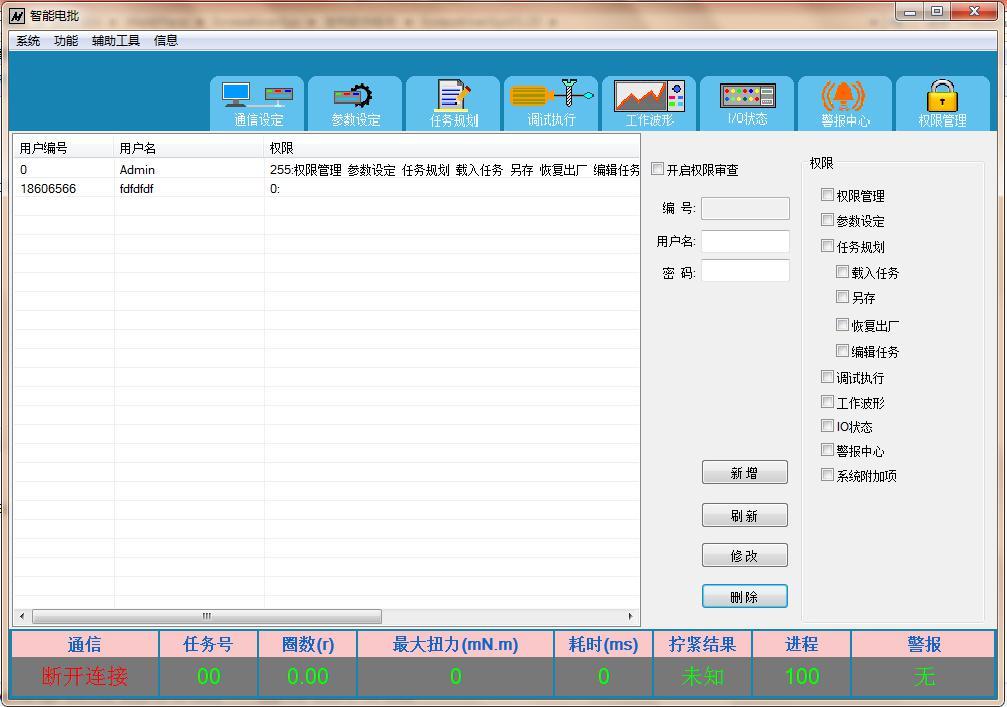Check the 警报中心 permission checkbox
Image resolution: width=1007 pixels, height=707 pixels.
click(x=827, y=450)
